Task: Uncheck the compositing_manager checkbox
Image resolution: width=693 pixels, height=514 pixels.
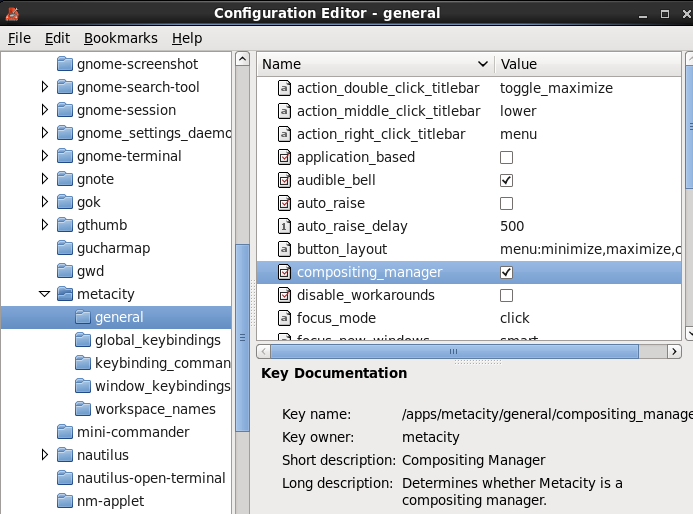Action: tap(506, 272)
